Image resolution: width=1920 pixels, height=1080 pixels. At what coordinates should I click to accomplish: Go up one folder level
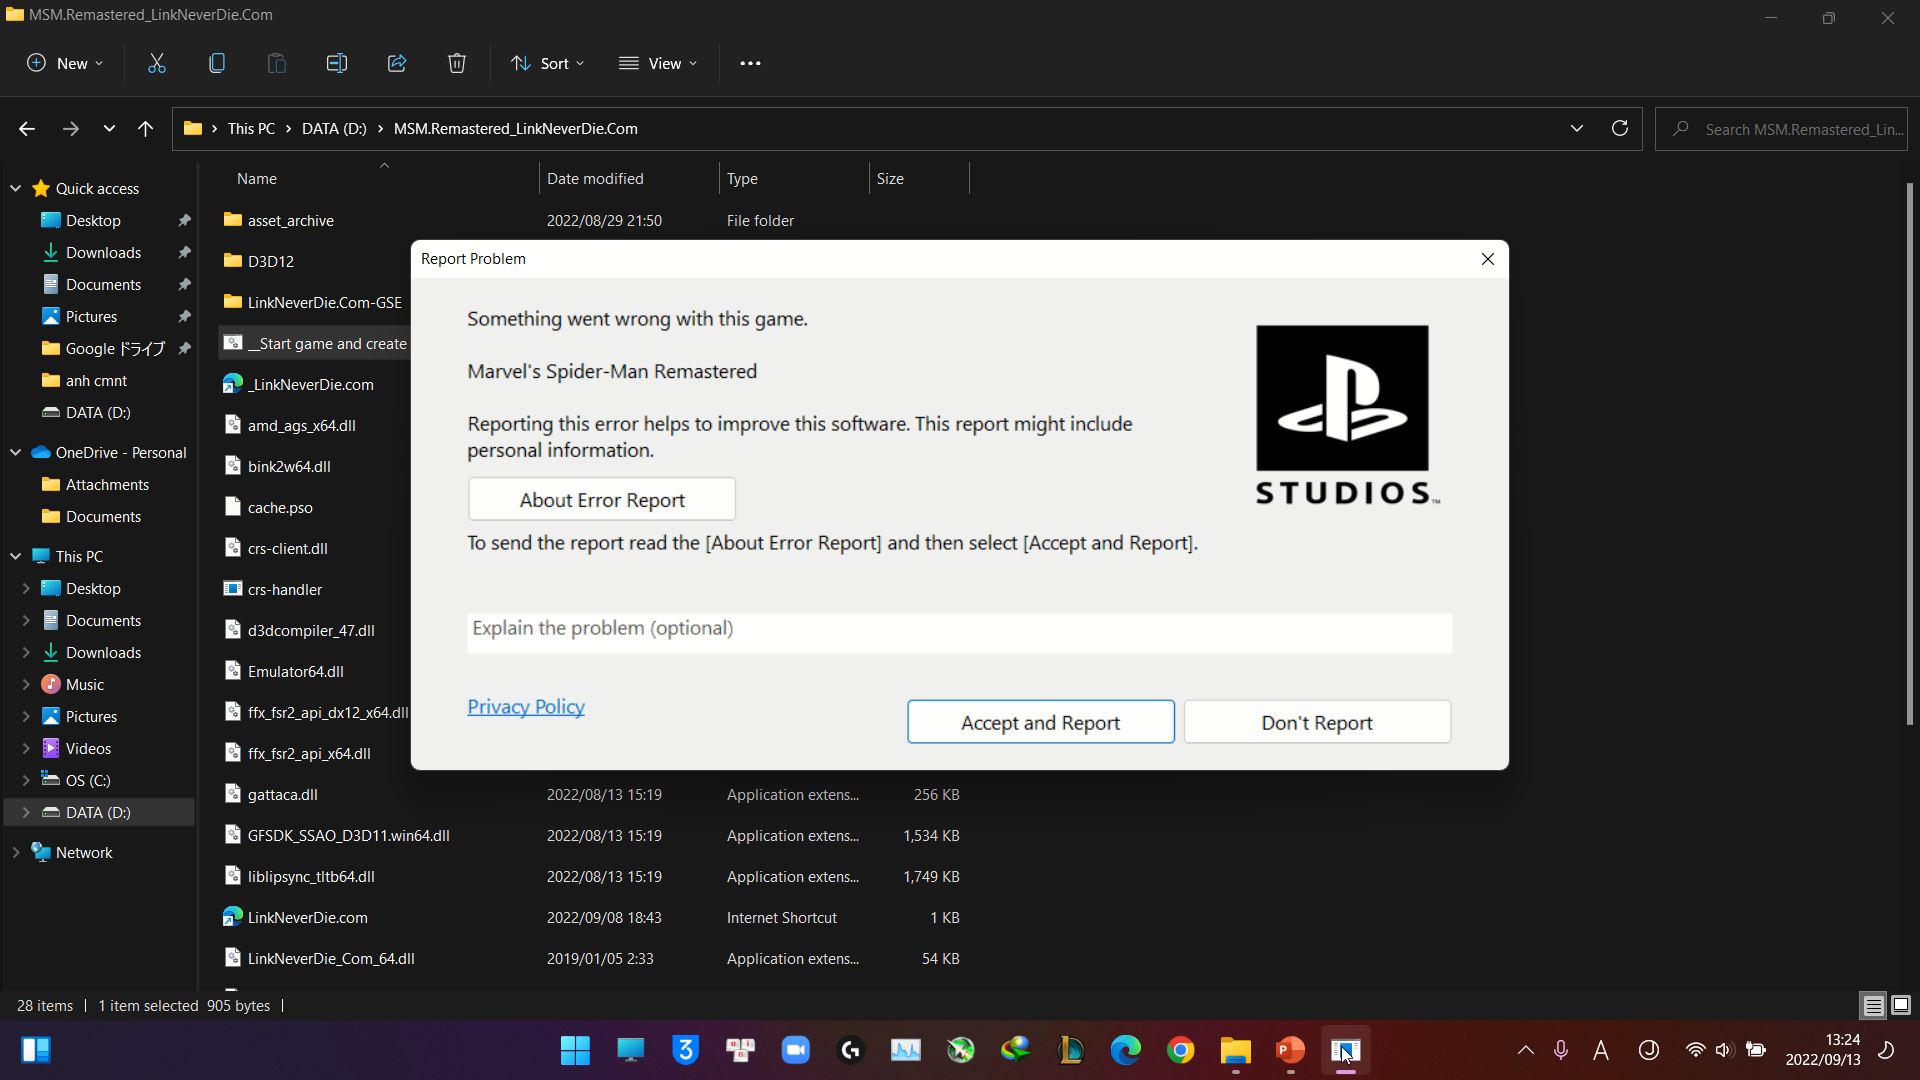145,129
